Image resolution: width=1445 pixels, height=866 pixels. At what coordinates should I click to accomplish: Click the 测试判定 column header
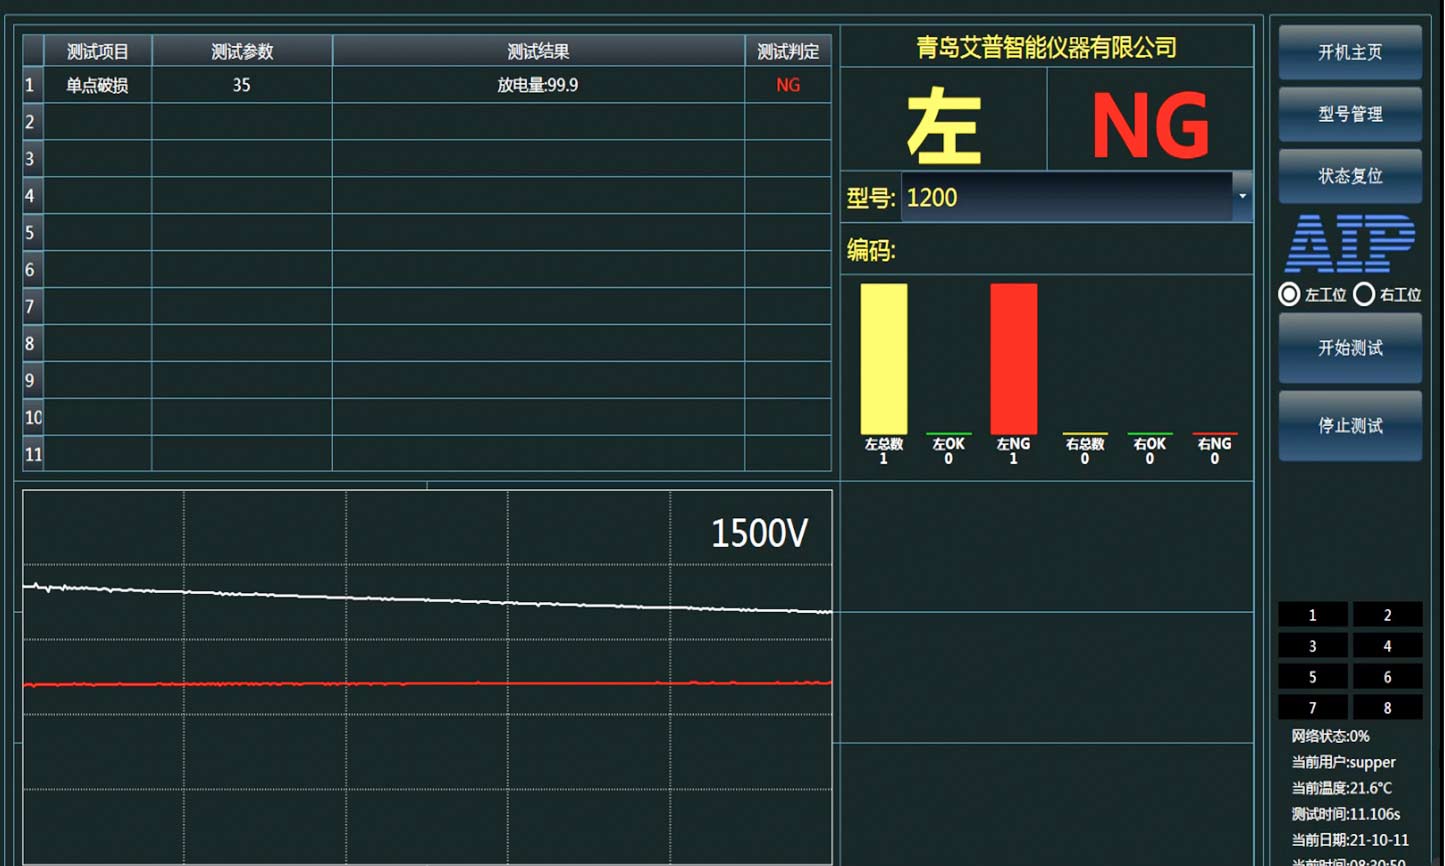pos(788,51)
